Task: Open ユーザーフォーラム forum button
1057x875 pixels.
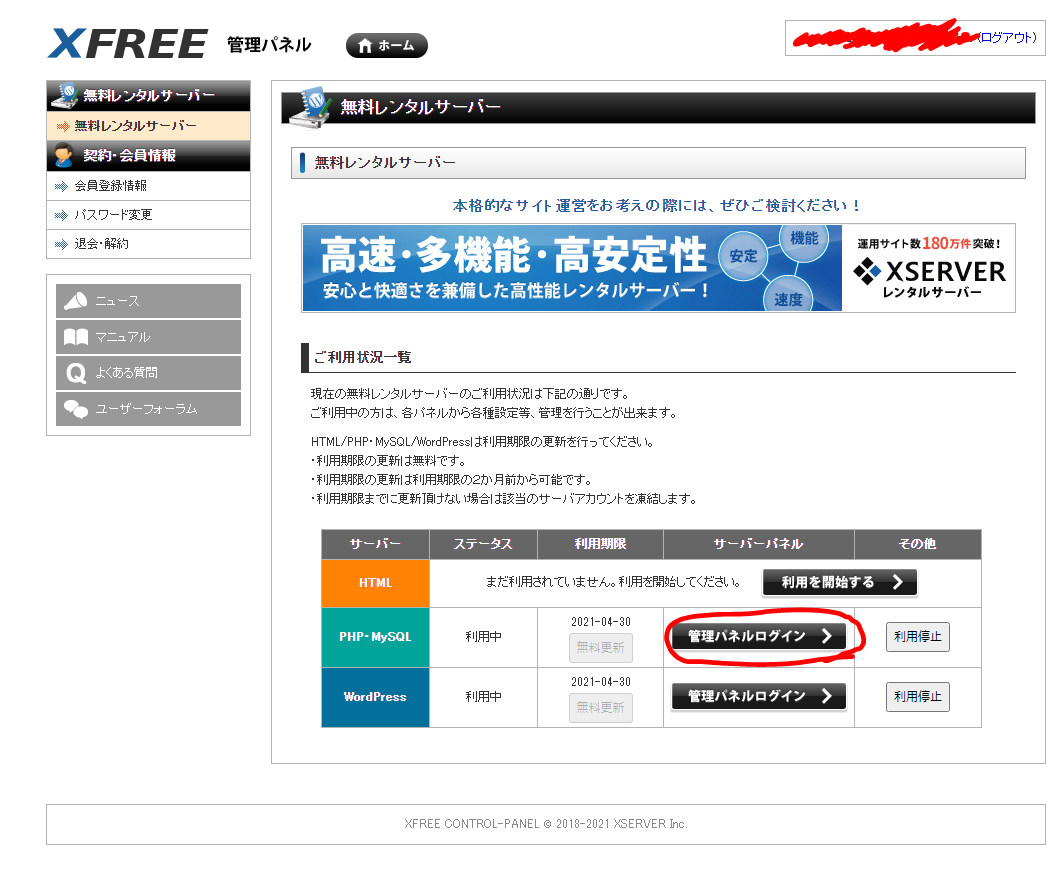Action: [148, 409]
